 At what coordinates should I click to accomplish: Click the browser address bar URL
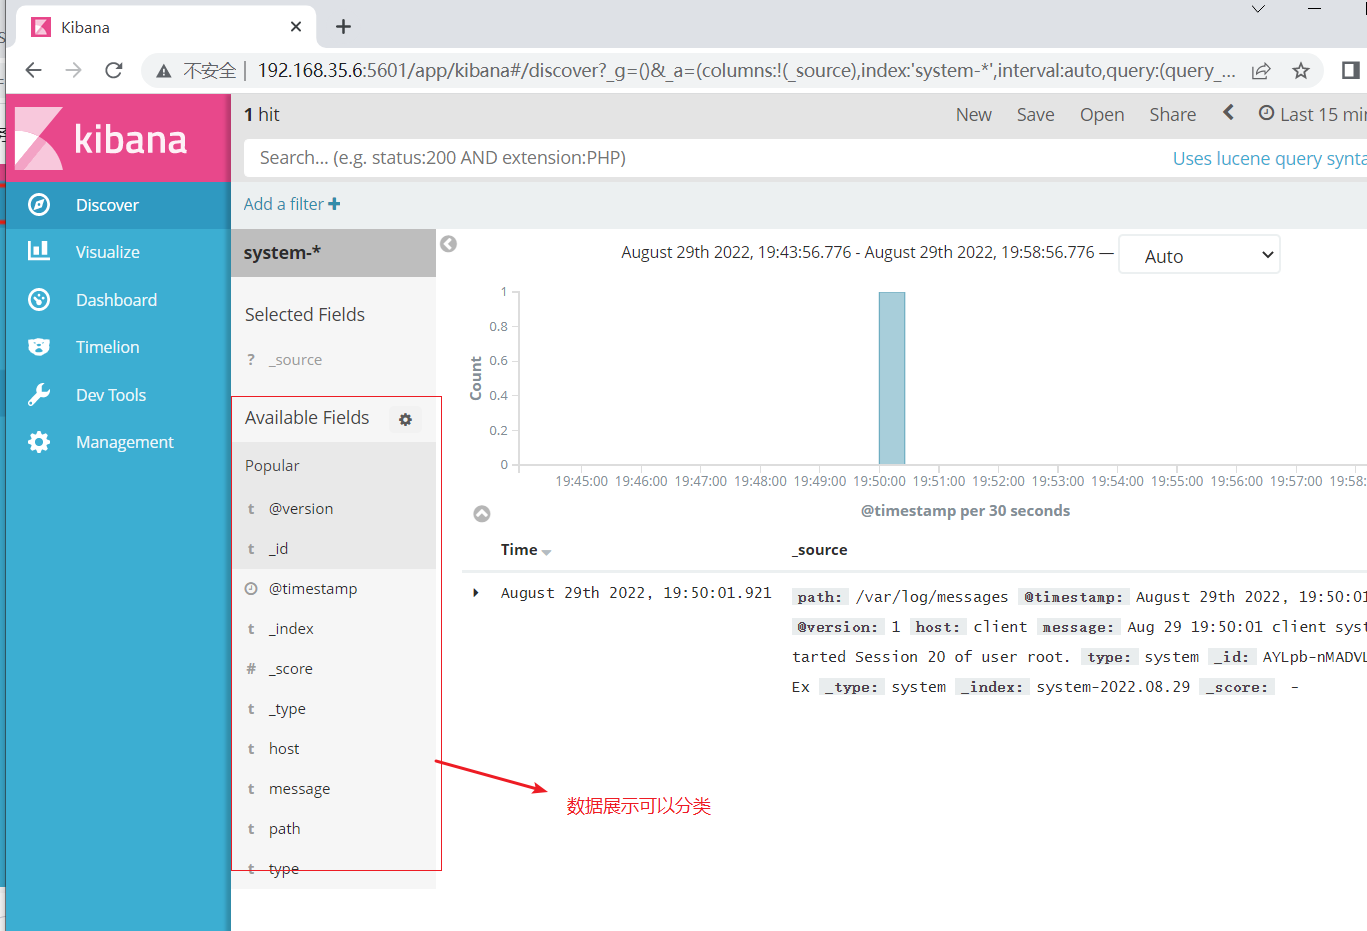[746, 70]
